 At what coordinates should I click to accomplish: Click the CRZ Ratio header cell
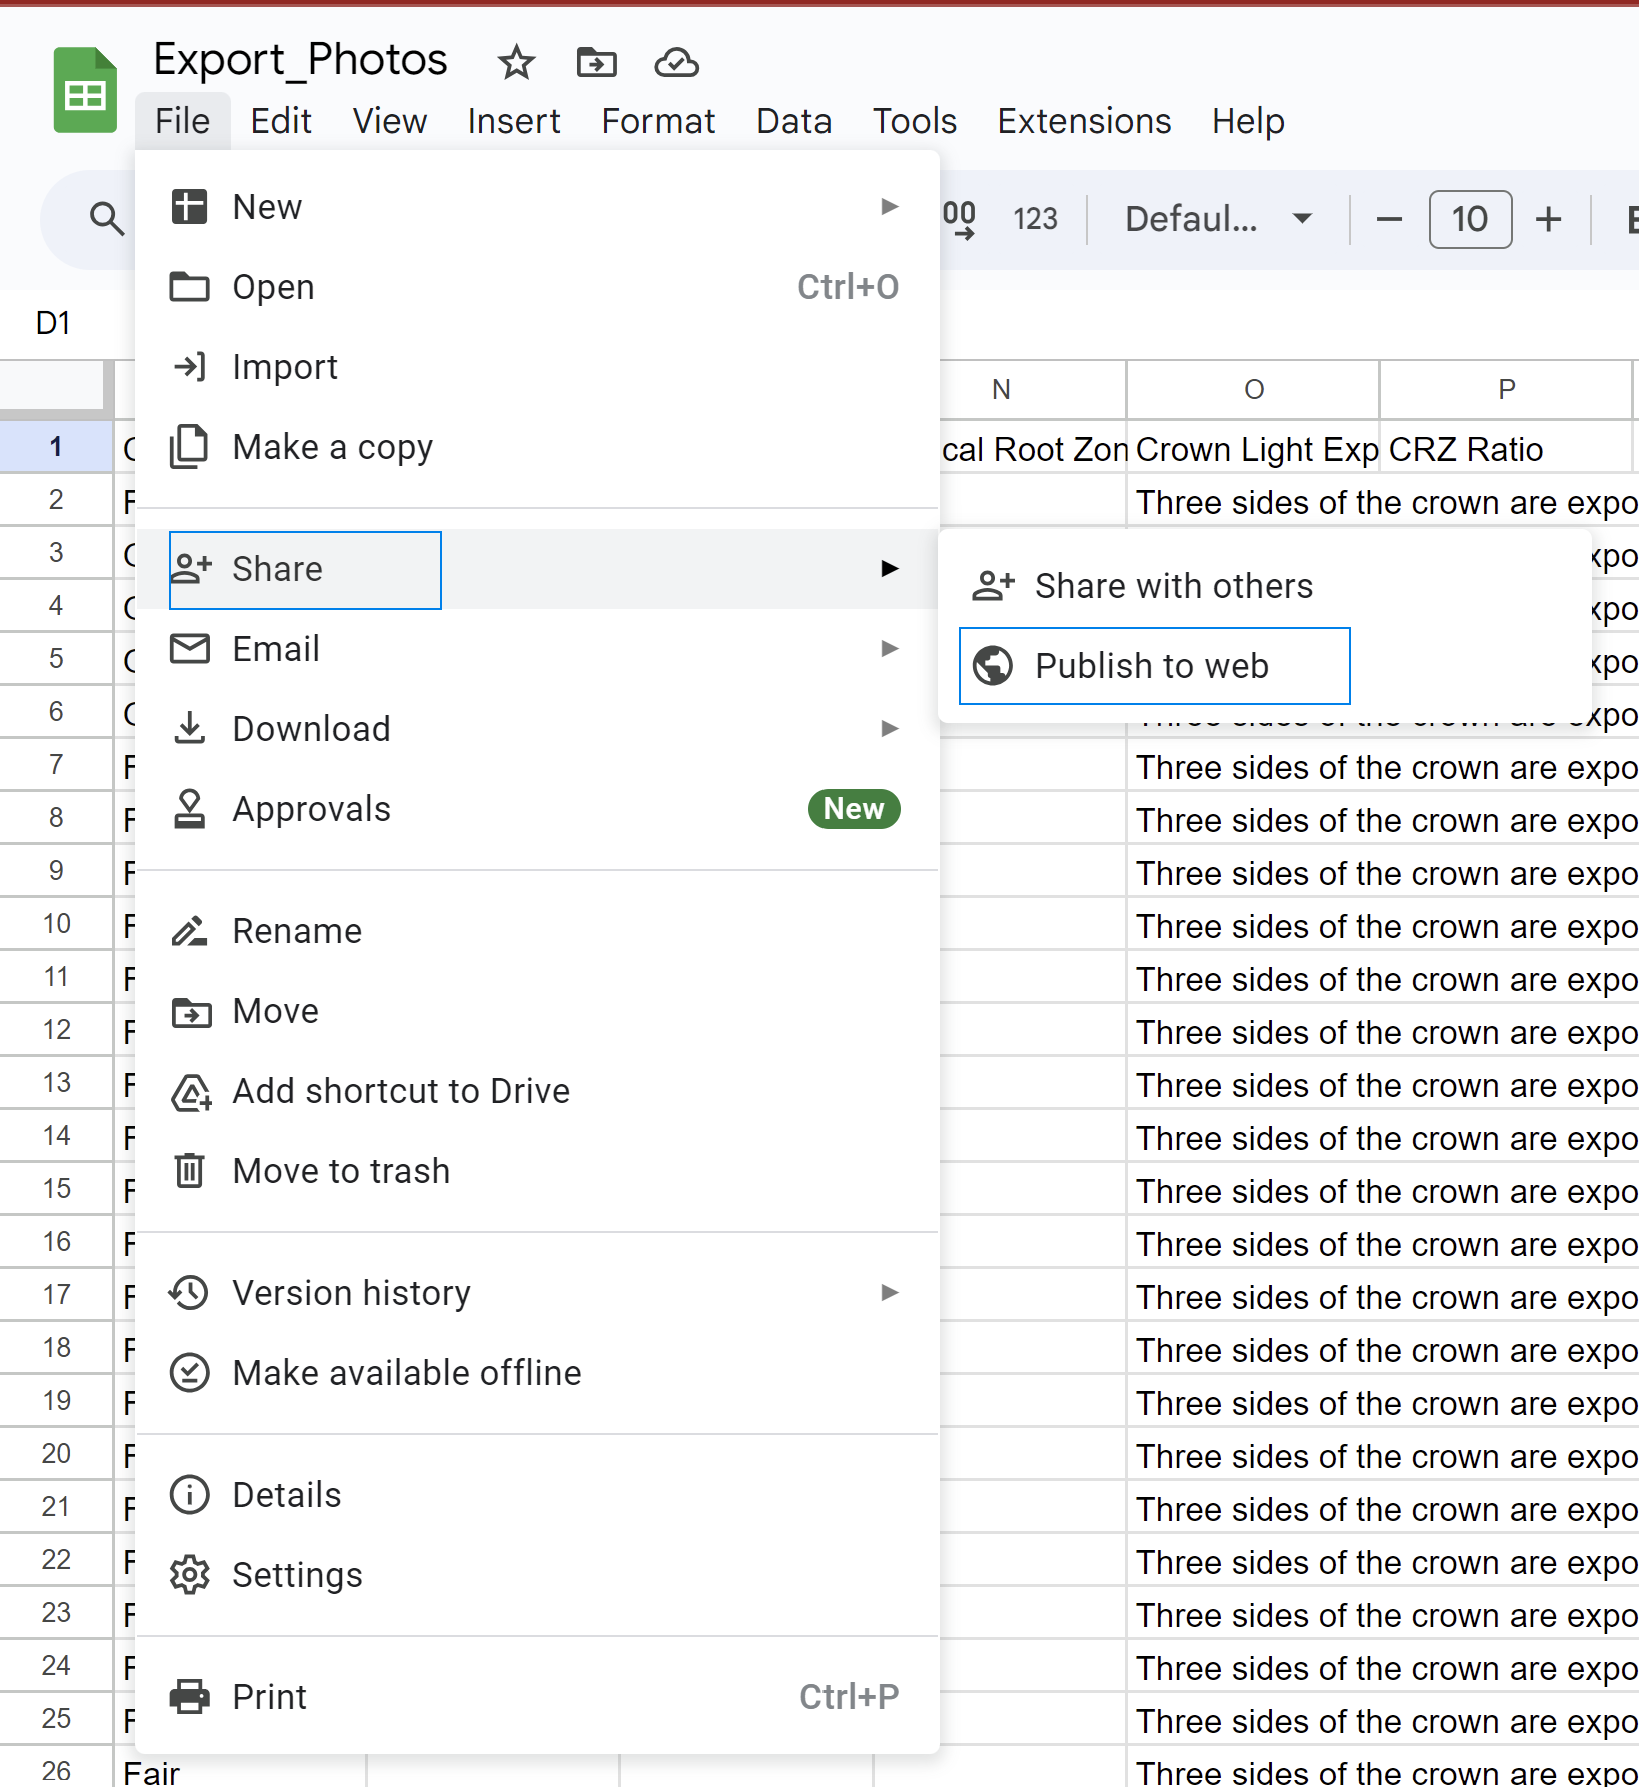1506,449
